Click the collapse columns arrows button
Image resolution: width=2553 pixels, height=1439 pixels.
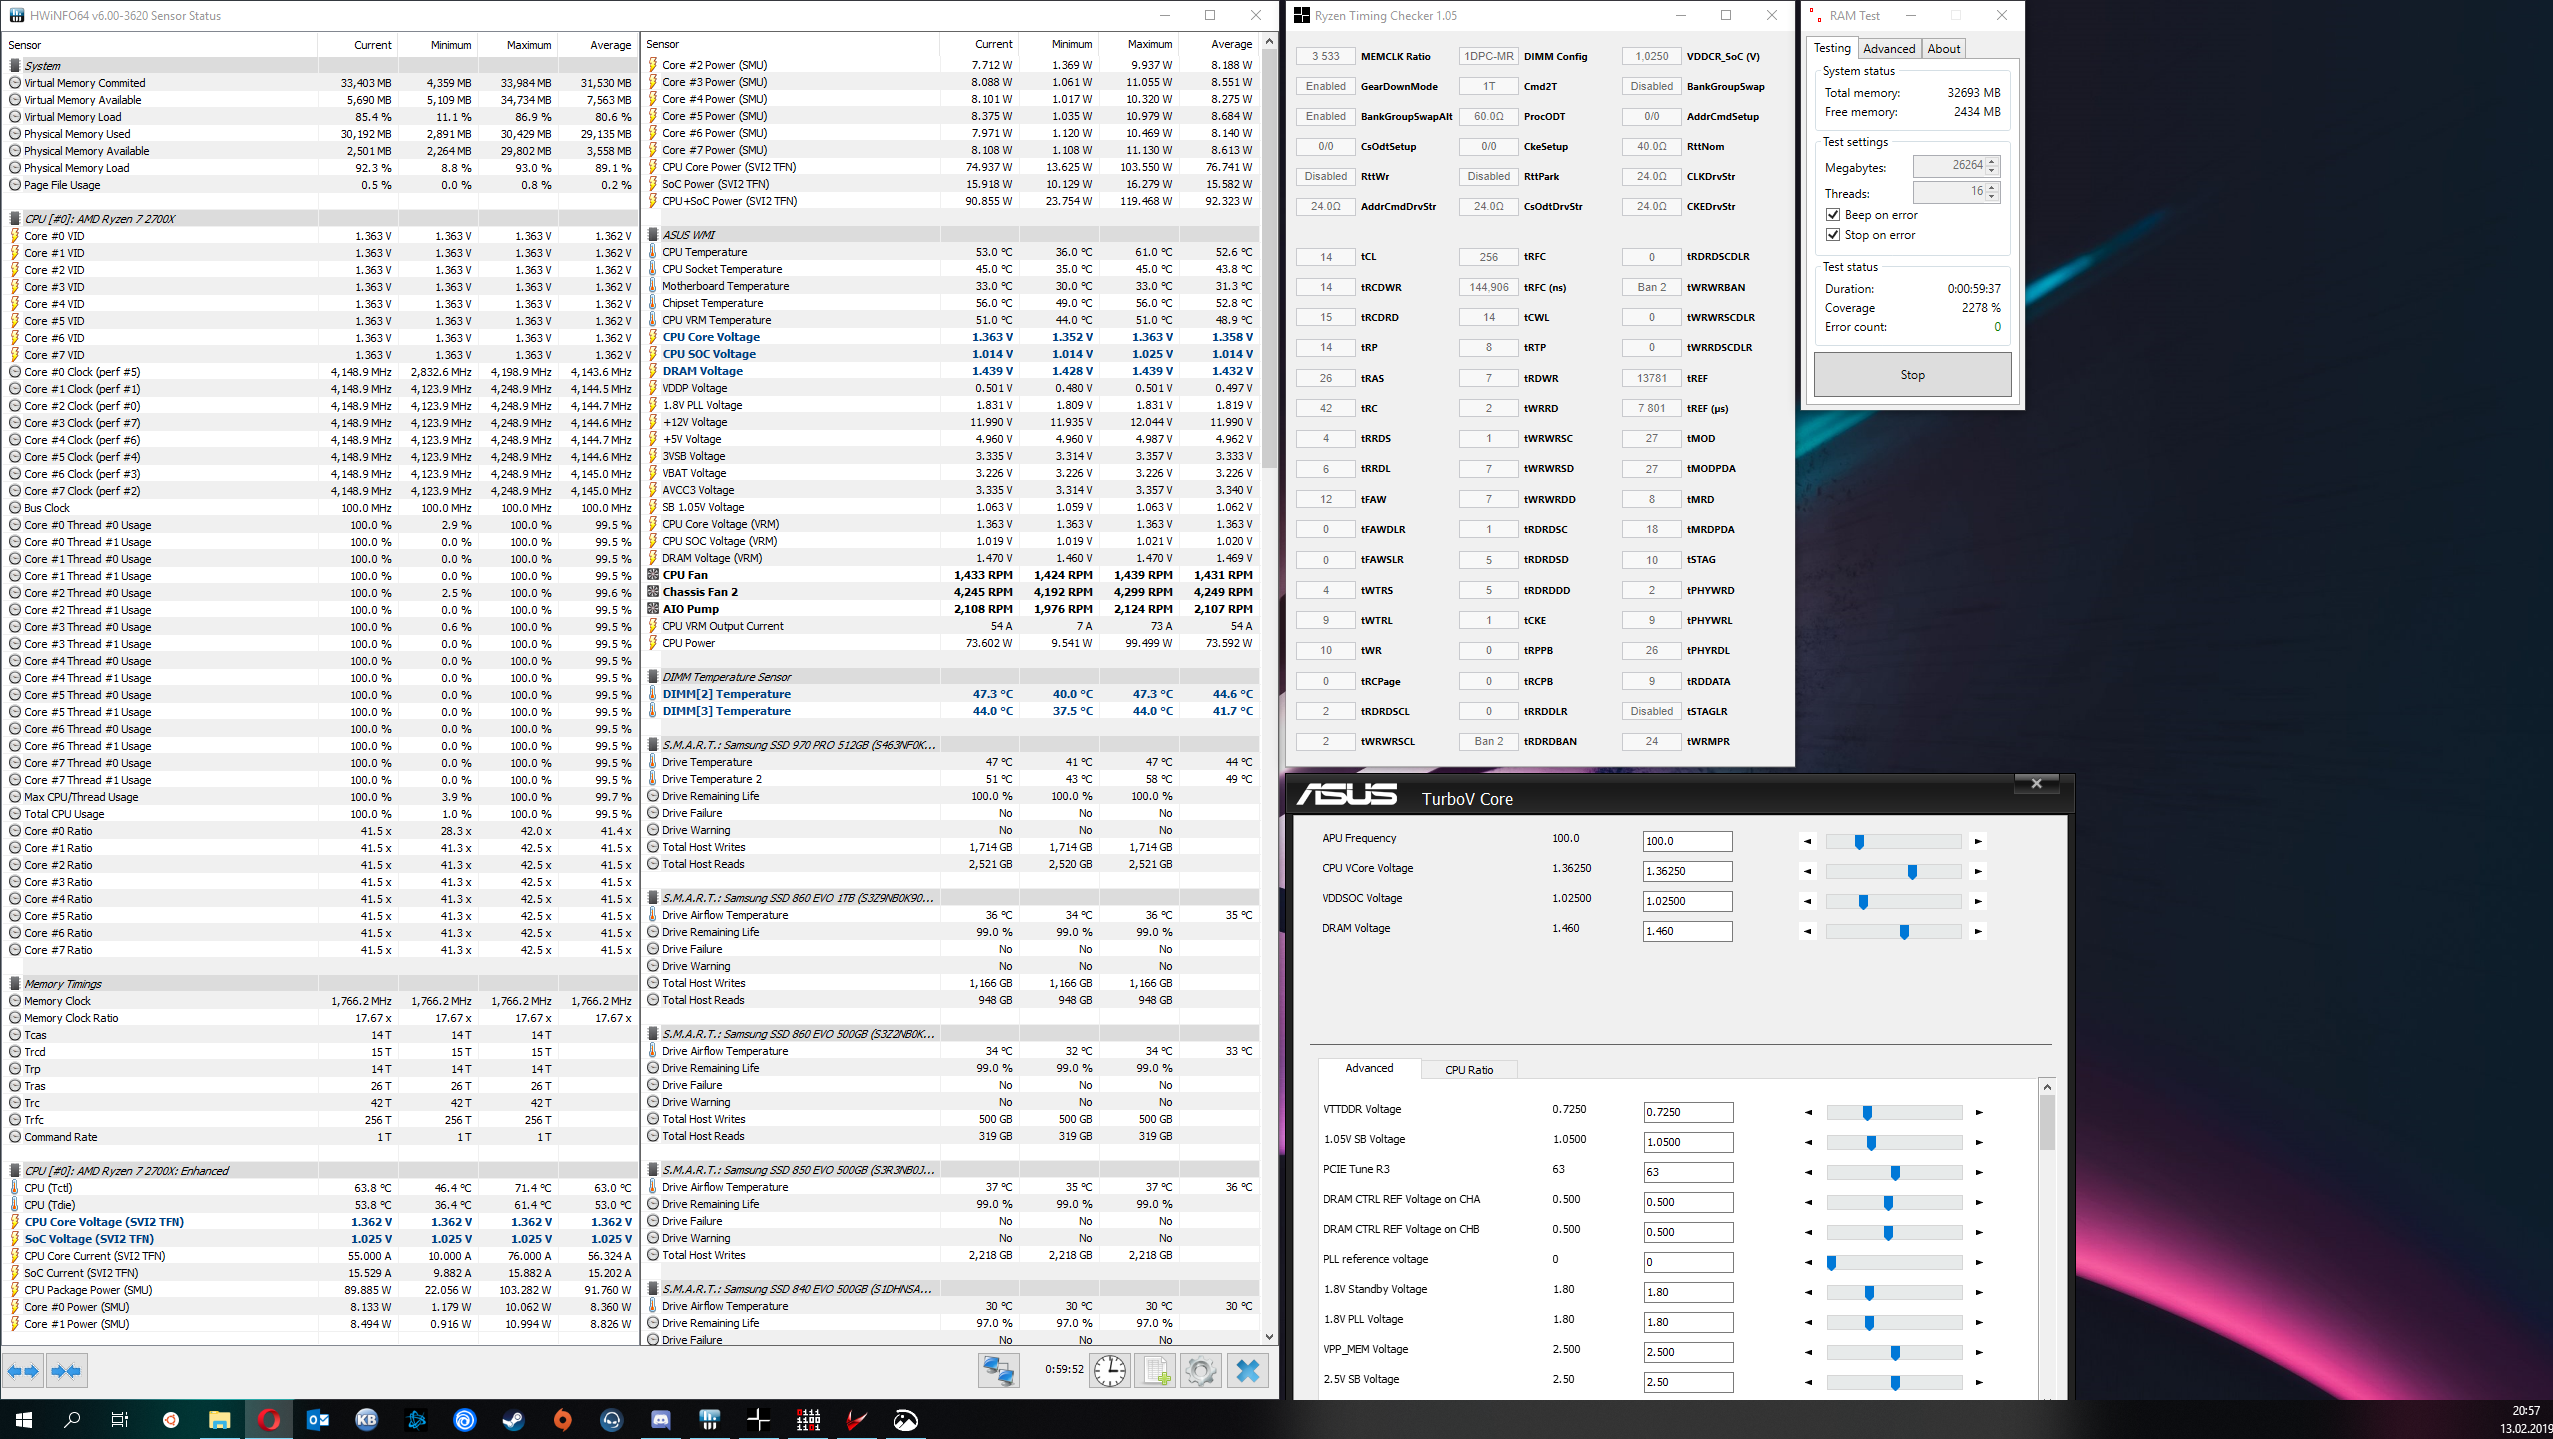click(x=67, y=1371)
